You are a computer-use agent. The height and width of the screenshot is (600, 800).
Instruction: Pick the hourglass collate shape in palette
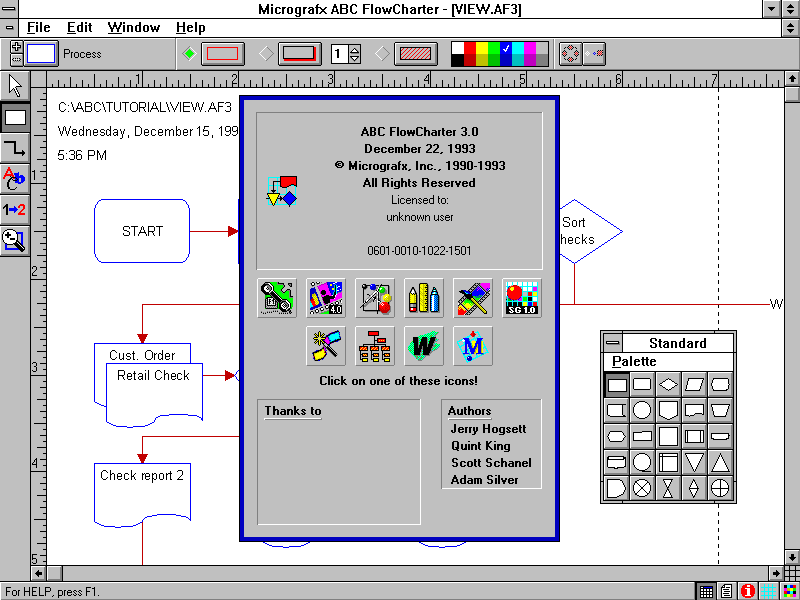[x=668, y=488]
